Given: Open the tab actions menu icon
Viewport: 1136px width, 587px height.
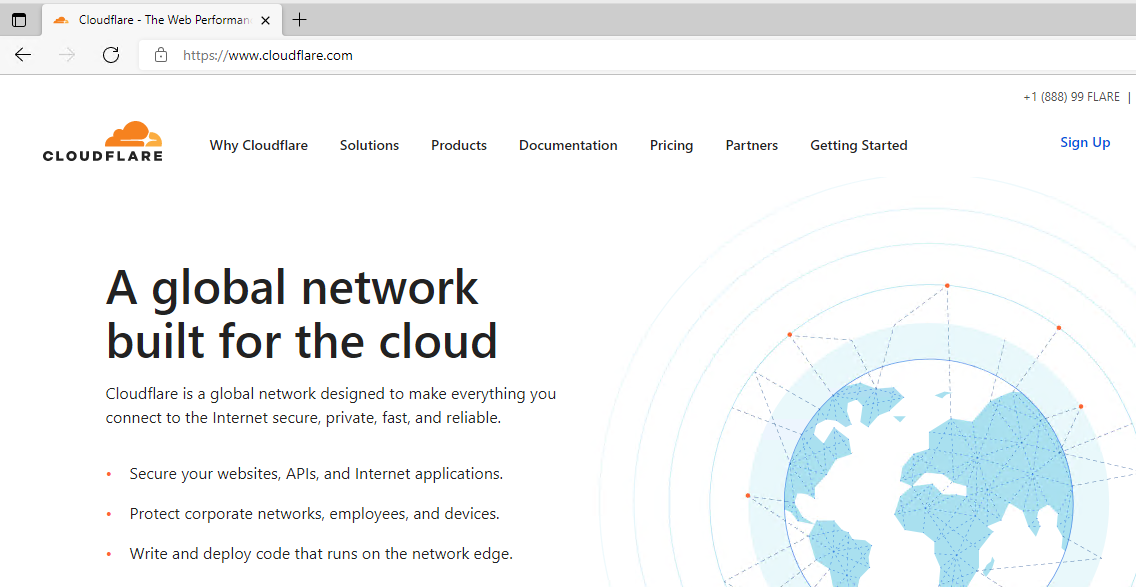Looking at the screenshot, I should tap(19, 20).
